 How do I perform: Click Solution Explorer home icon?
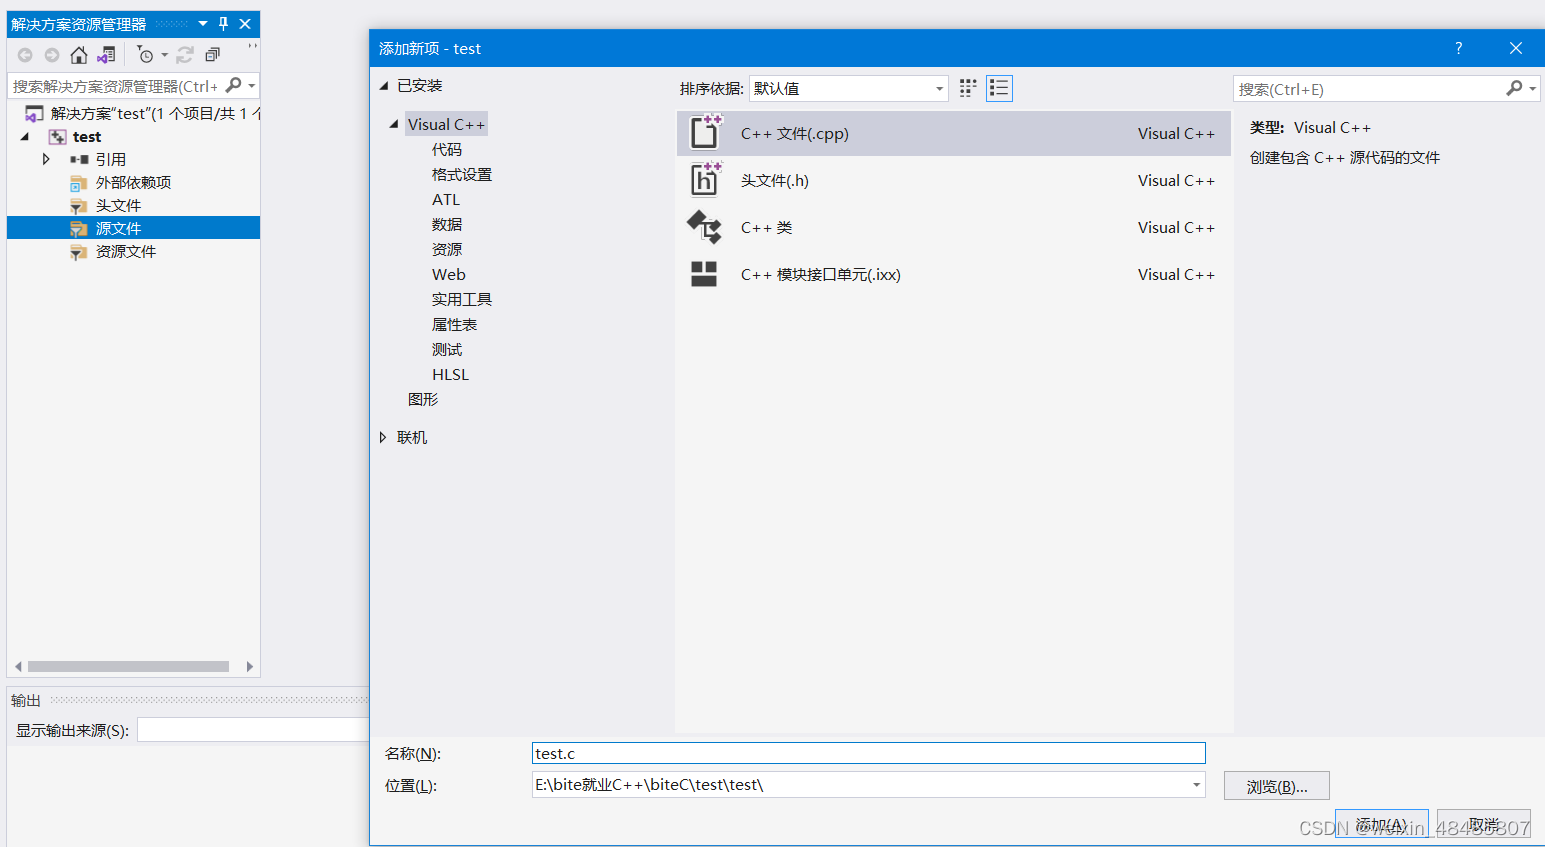pyautogui.click(x=79, y=55)
